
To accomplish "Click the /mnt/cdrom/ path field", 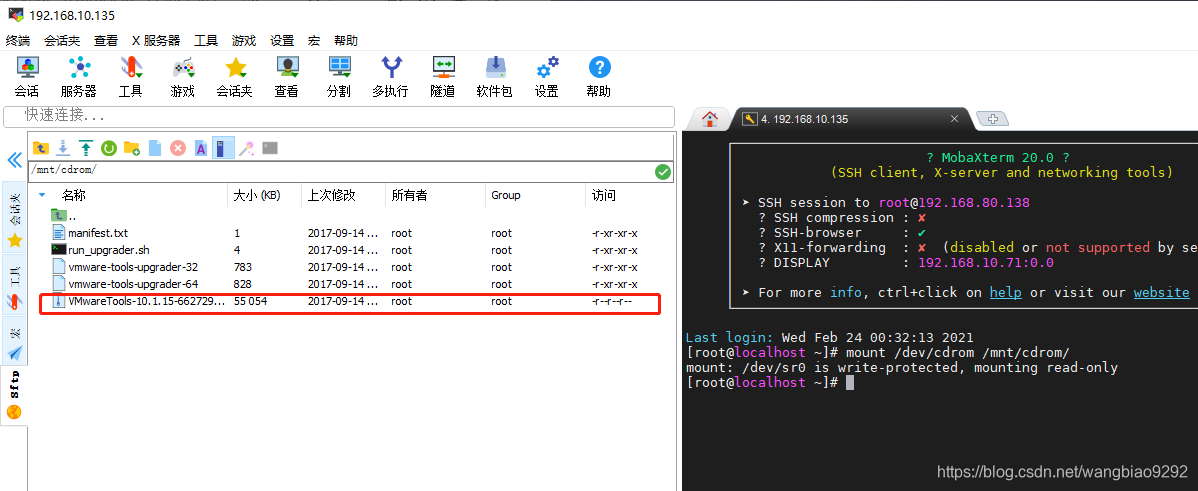I will pyautogui.click(x=341, y=170).
